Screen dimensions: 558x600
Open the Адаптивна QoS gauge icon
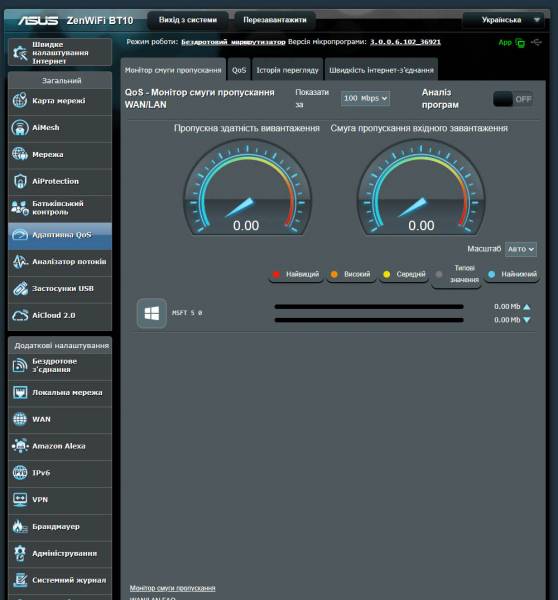[20, 235]
